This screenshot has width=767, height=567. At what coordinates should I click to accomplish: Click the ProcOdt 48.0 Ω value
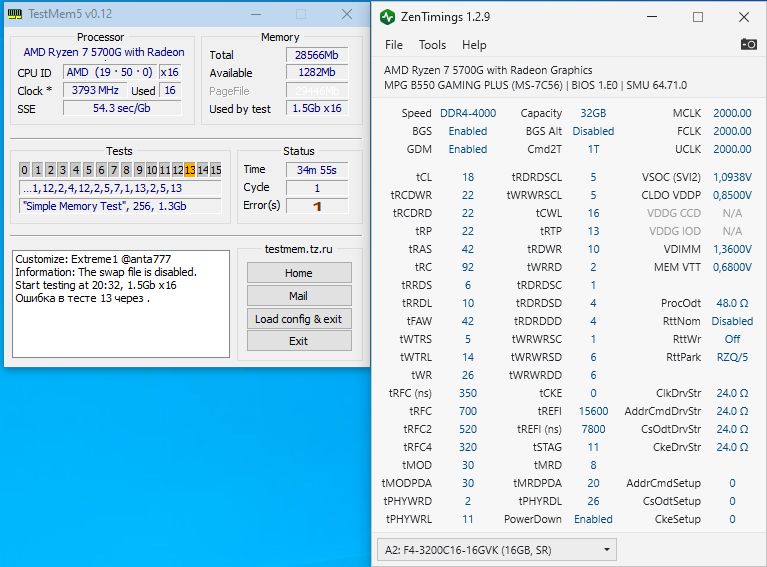pyautogui.click(x=732, y=303)
